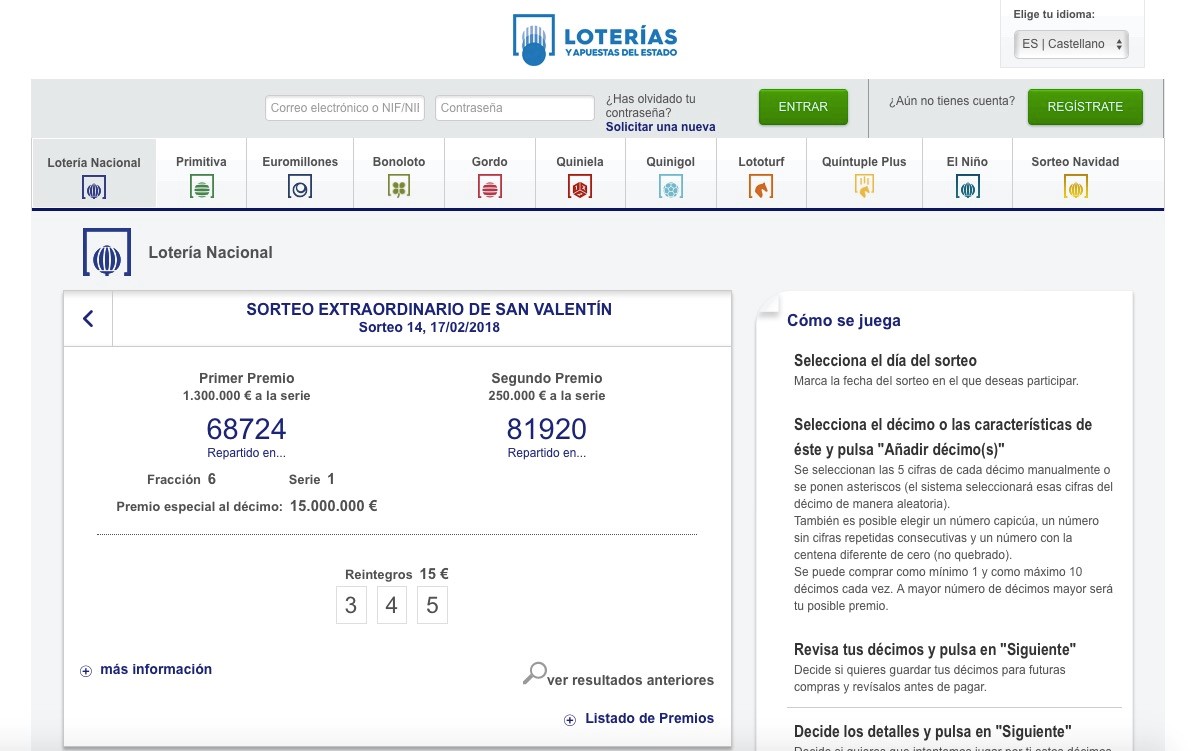Click the Quinigol soccer ball icon
This screenshot has width=1195, height=751.
click(671, 187)
